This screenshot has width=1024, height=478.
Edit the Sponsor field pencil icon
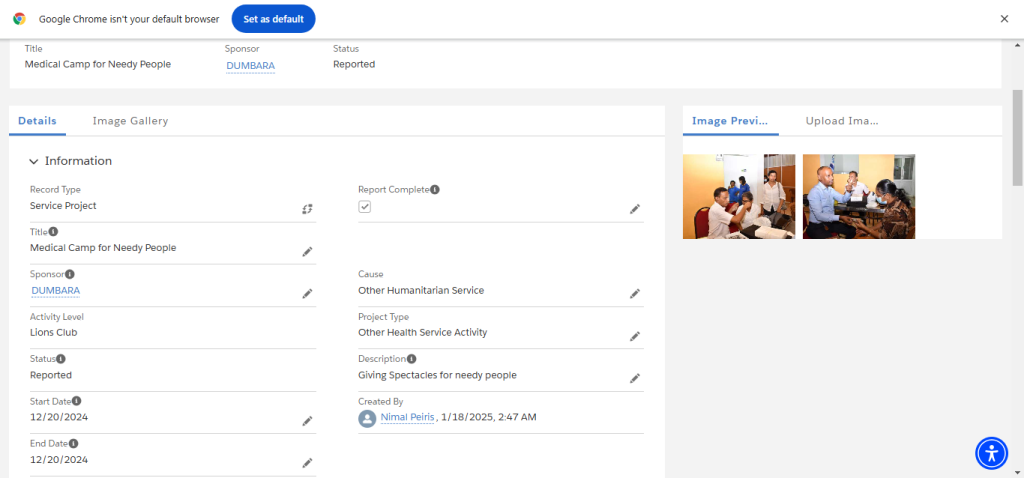308,294
